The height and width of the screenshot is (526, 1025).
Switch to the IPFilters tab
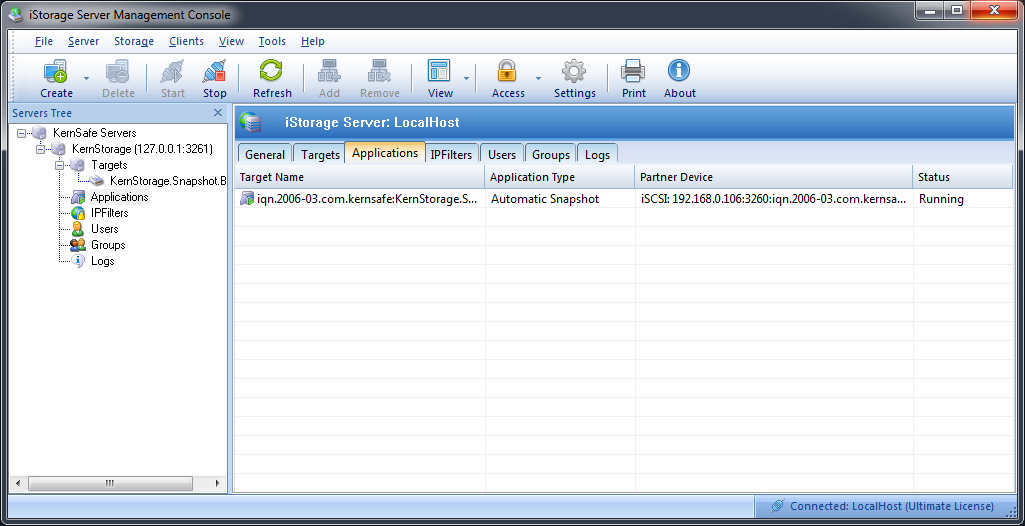click(451, 155)
